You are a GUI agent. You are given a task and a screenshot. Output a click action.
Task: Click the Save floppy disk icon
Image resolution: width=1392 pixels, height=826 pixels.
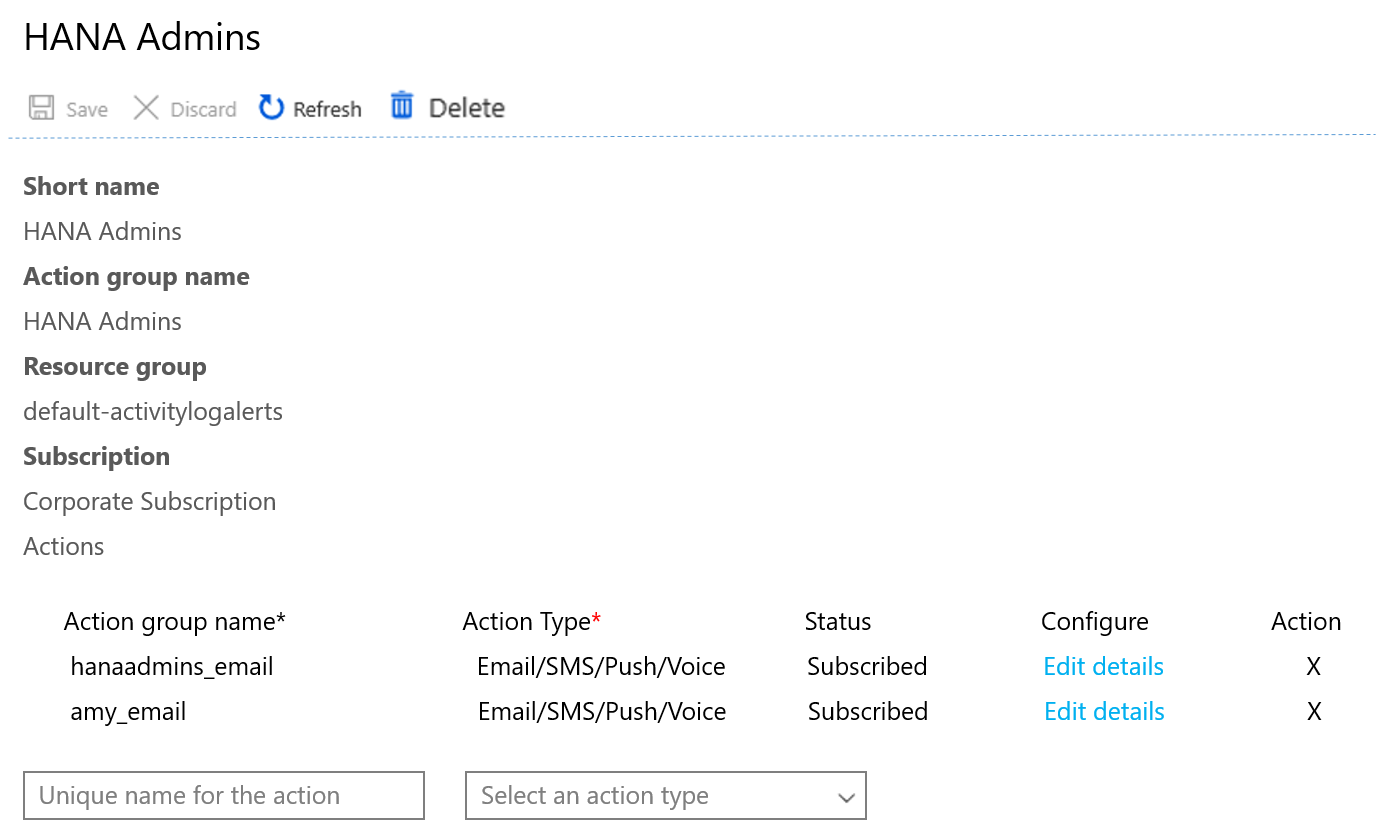pyautogui.click(x=41, y=108)
